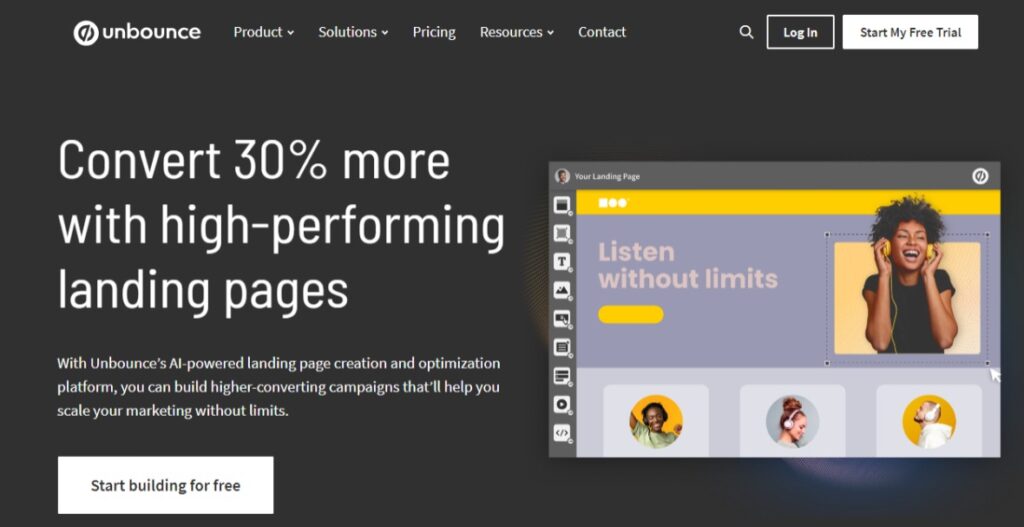Select the Custom HTML code widget icon
Viewport: 1024px width, 527px height.
pyautogui.click(x=562, y=432)
